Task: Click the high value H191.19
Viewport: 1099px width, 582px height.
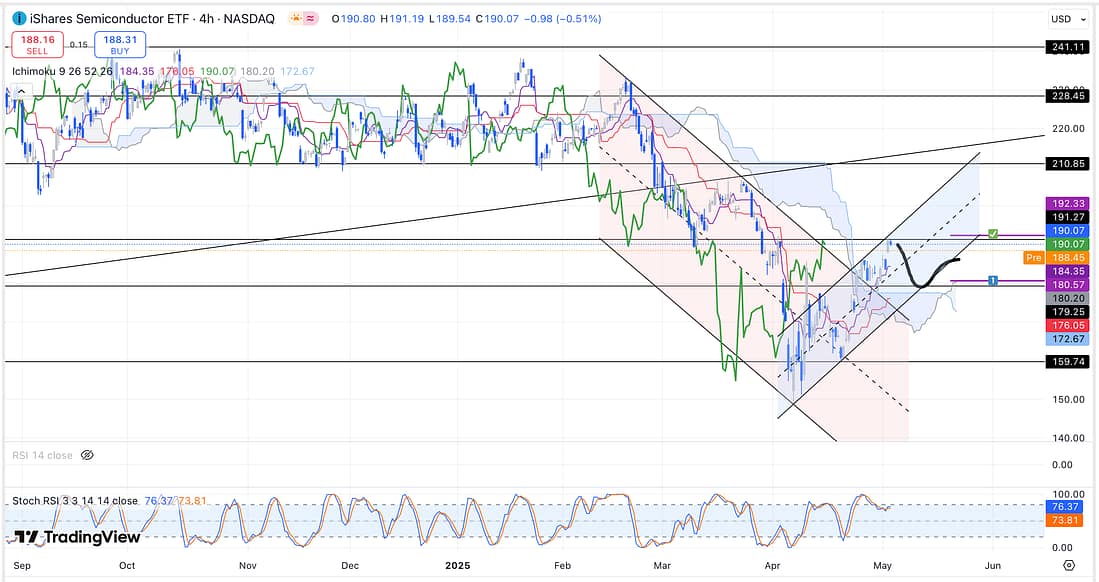Action: click(402, 19)
